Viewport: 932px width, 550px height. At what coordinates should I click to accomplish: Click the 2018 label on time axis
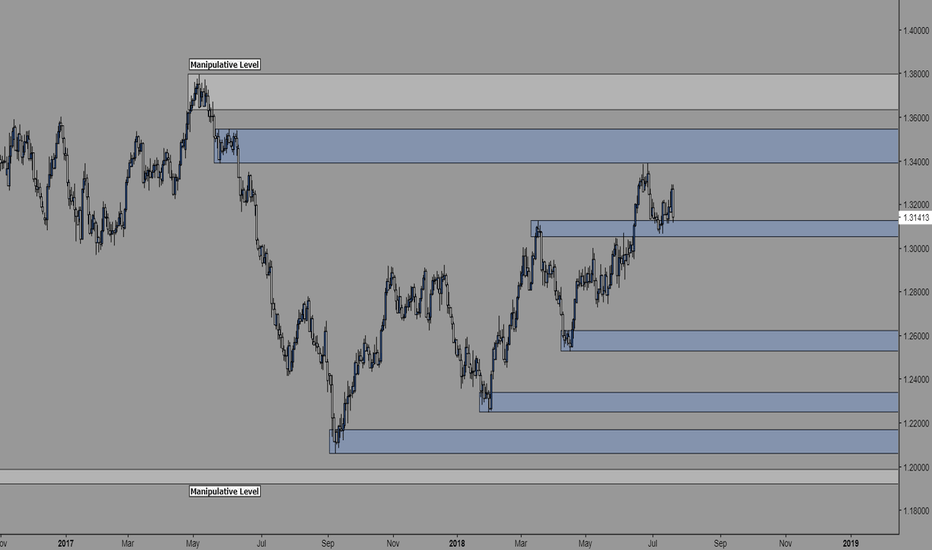click(456, 543)
